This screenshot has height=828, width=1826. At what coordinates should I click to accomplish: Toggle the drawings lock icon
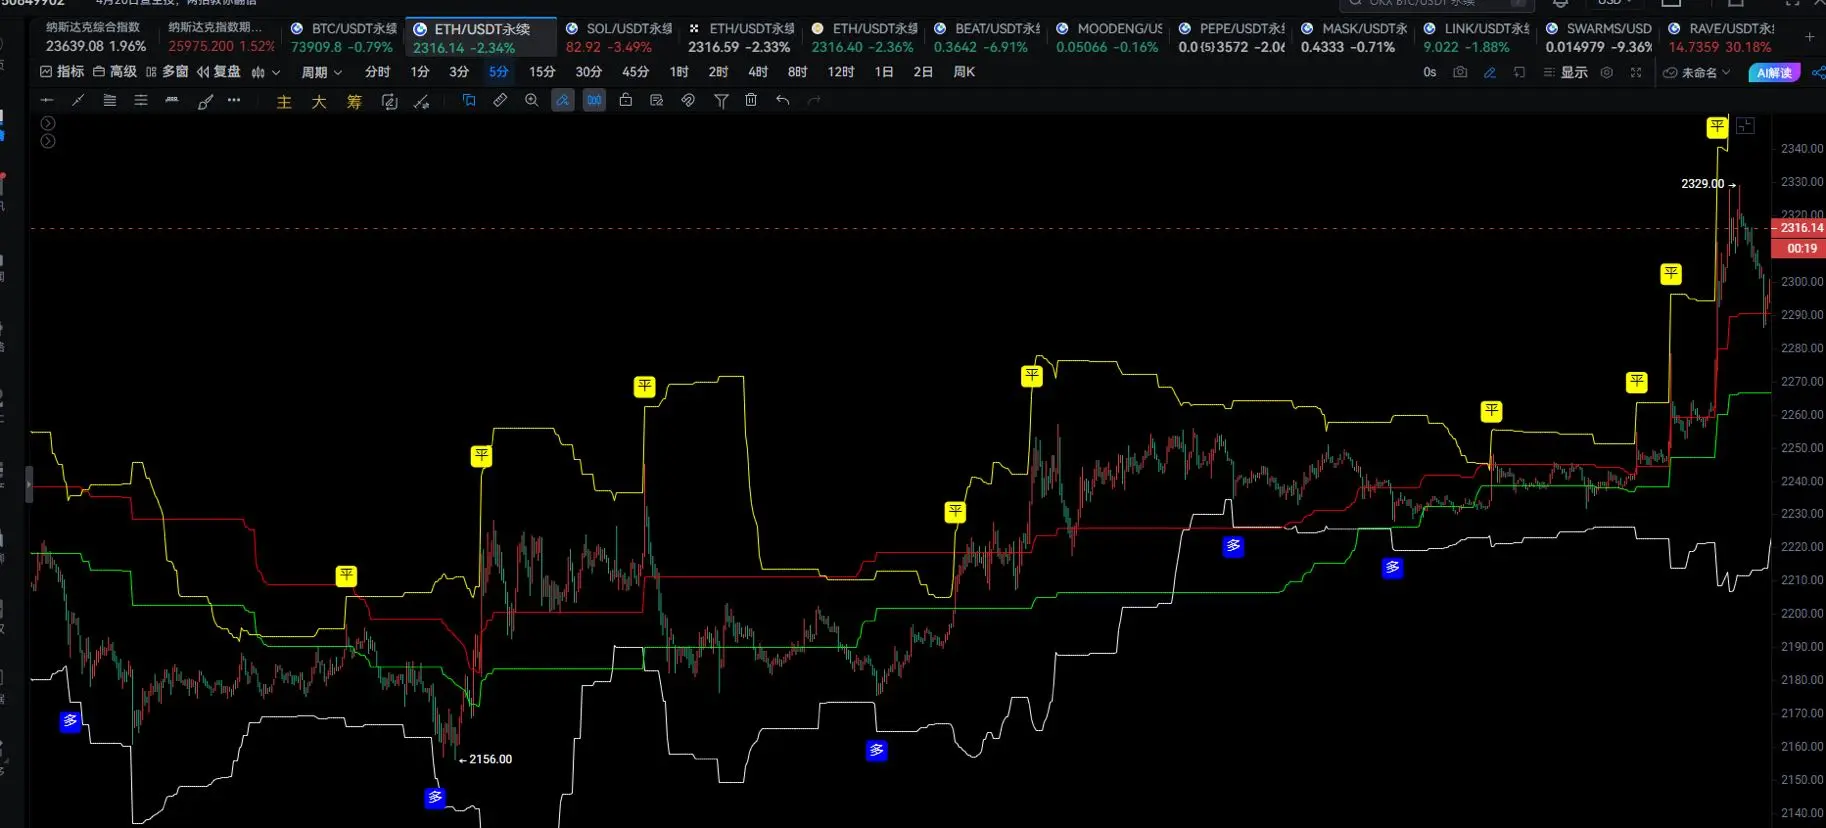625,100
